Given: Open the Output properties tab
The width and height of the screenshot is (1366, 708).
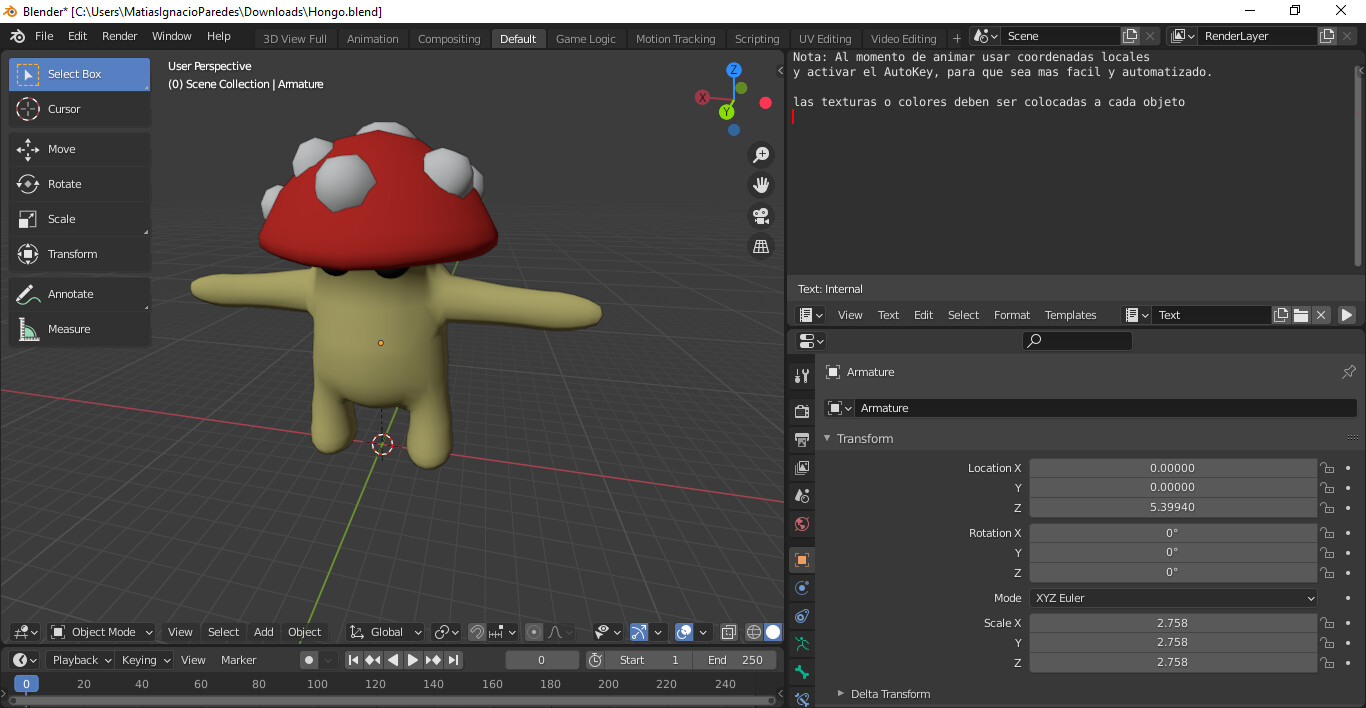Looking at the screenshot, I should point(801,439).
